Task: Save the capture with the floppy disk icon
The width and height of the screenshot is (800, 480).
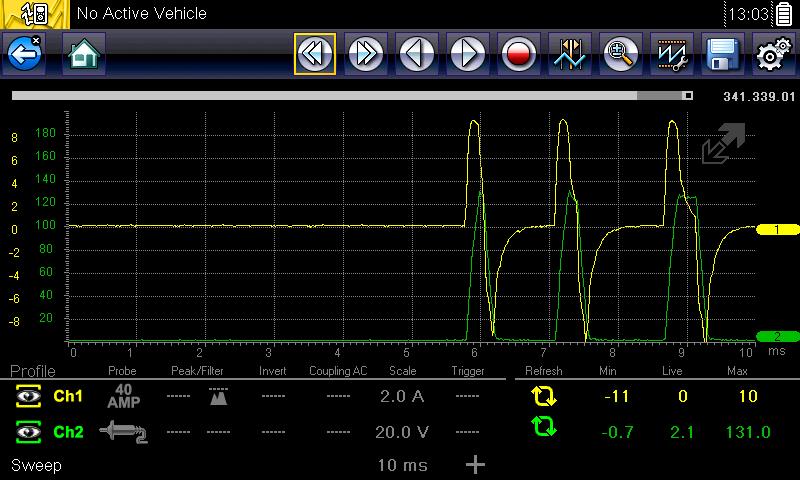Action: (721, 54)
